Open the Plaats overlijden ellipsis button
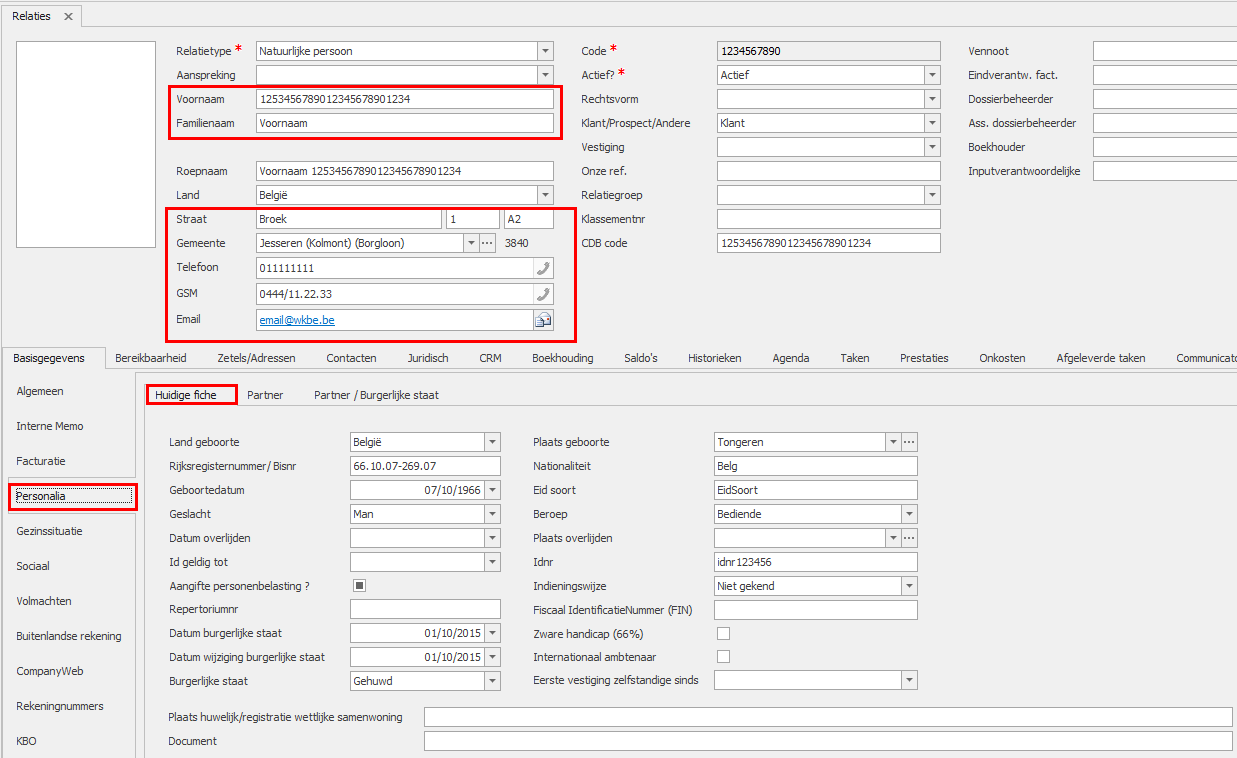The height and width of the screenshot is (758, 1237). click(x=909, y=538)
